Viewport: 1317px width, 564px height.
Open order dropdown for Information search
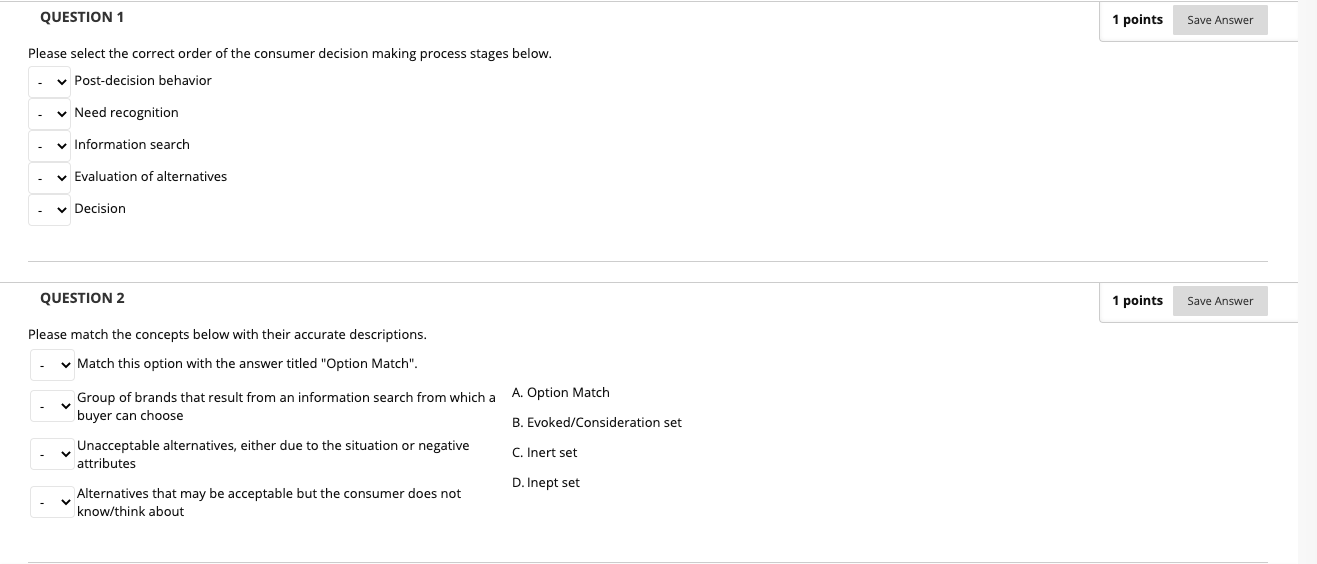(x=50, y=145)
